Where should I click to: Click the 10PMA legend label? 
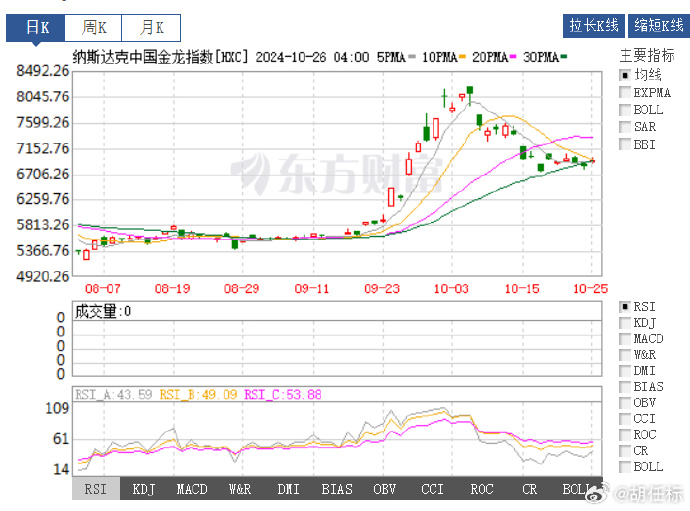pyautogui.click(x=440, y=57)
